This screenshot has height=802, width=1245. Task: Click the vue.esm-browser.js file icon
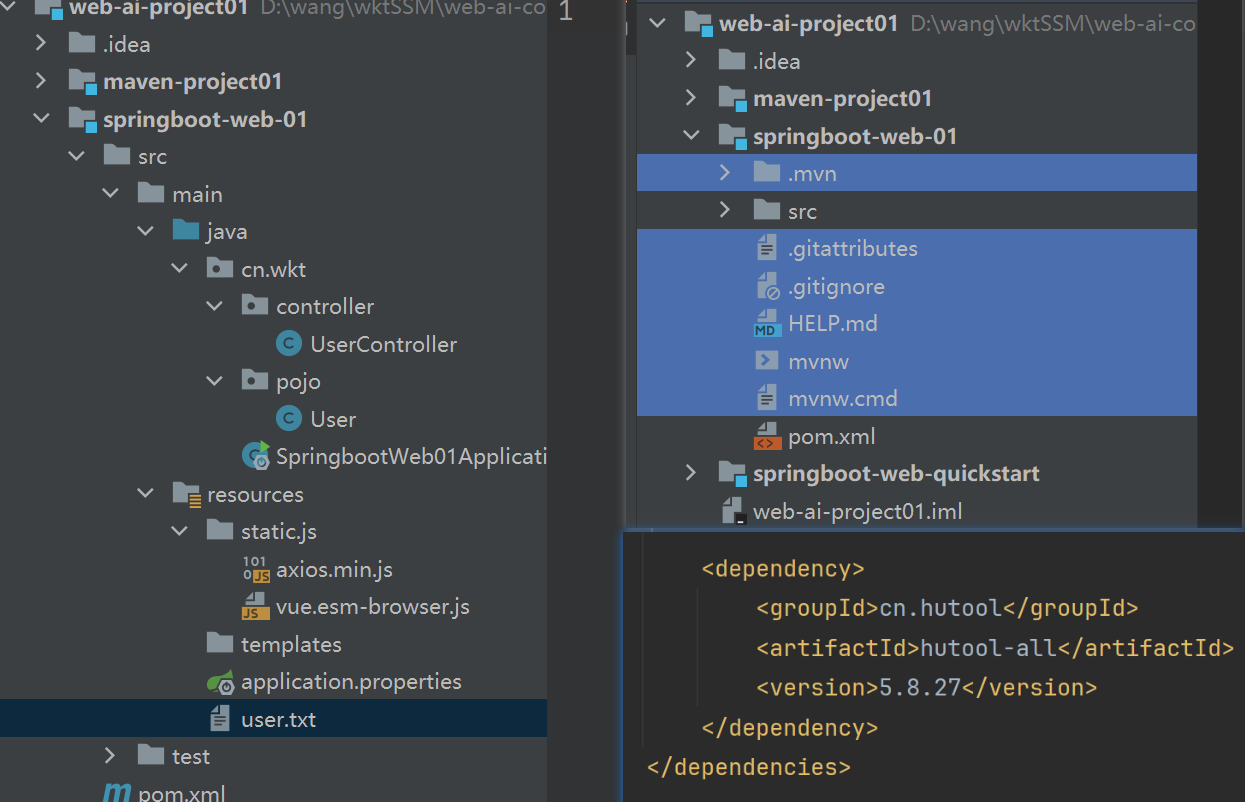(x=256, y=607)
